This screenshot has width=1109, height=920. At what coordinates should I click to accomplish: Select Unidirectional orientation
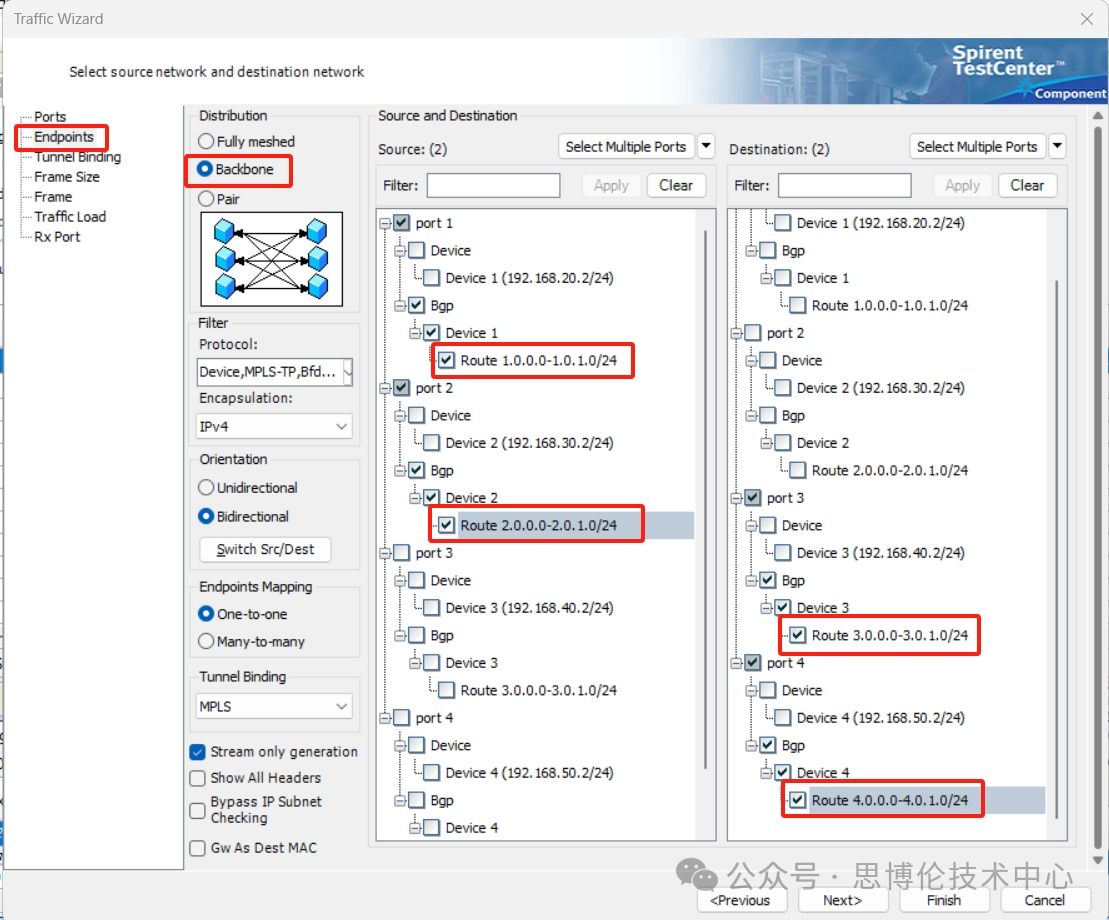coord(207,488)
